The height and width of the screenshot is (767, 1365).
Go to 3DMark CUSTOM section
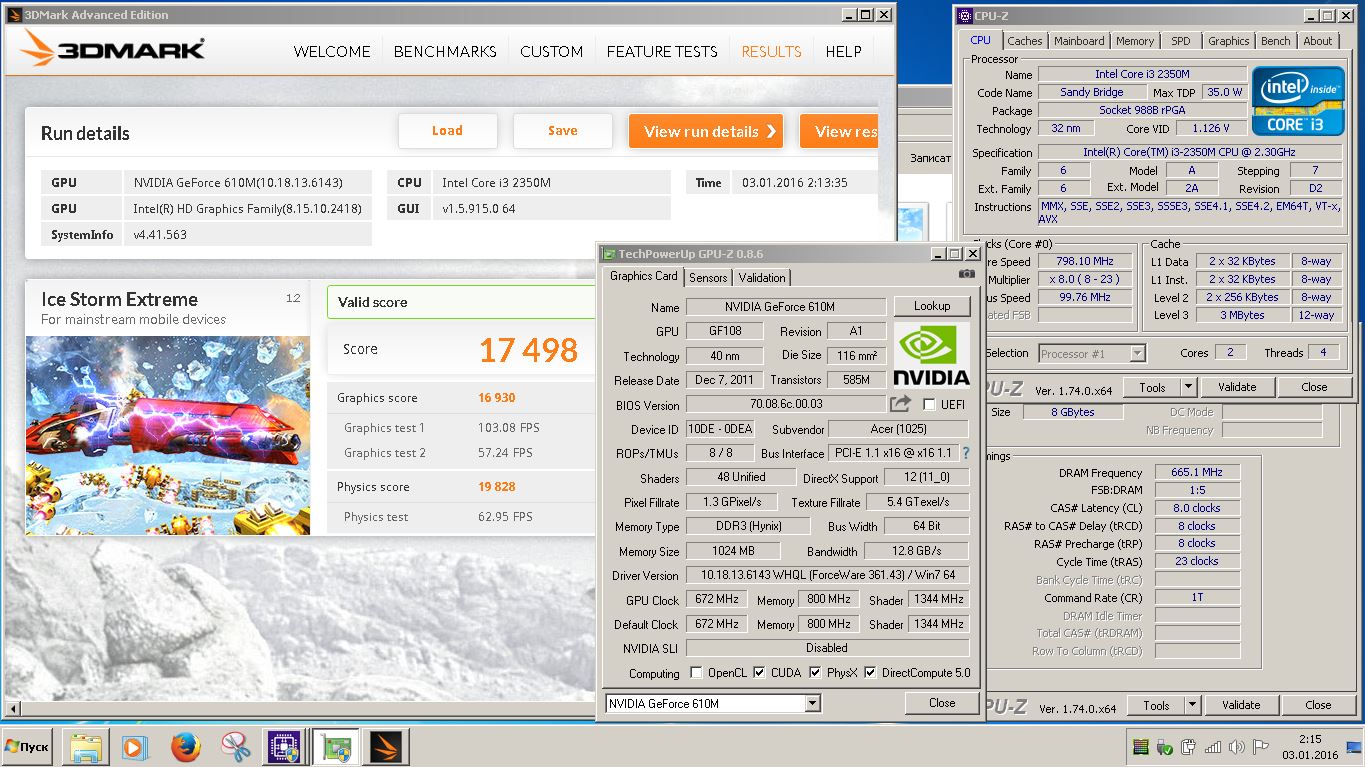552,52
